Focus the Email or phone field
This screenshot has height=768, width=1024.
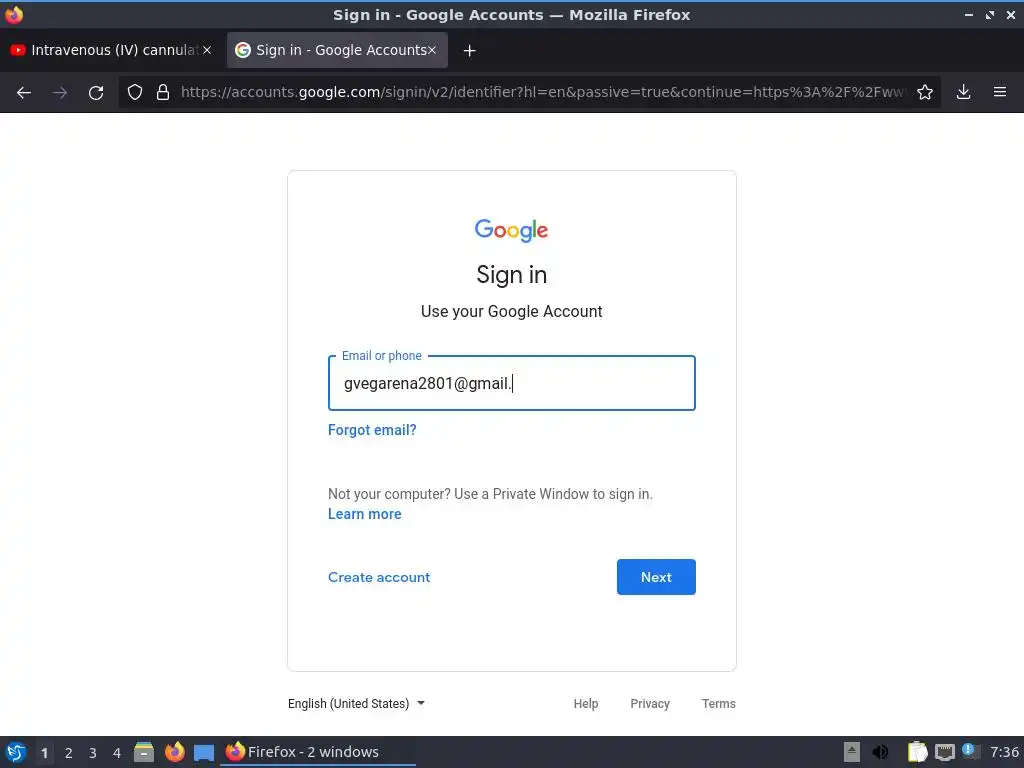pyautogui.click(x=511, y=383)
